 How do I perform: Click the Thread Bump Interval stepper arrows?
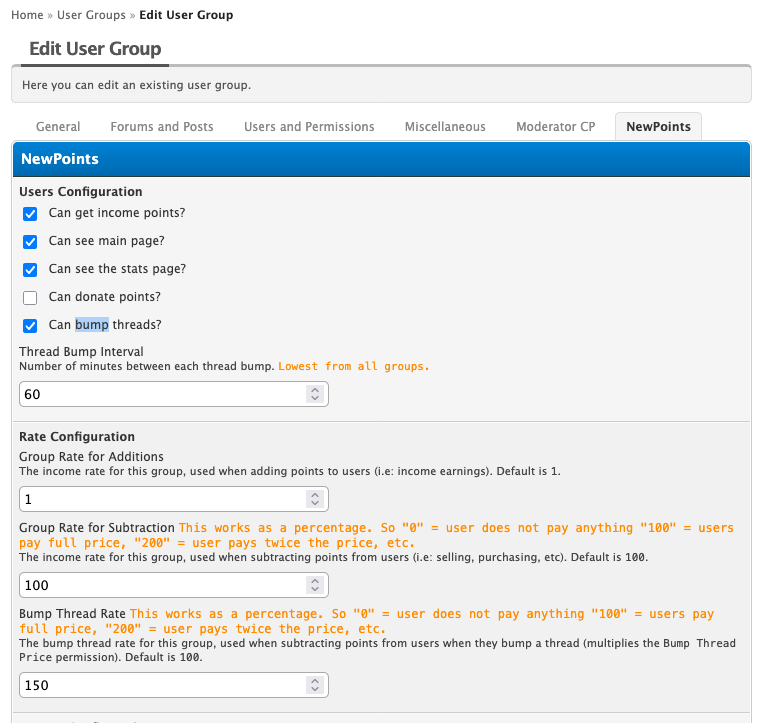coord(315,395)
